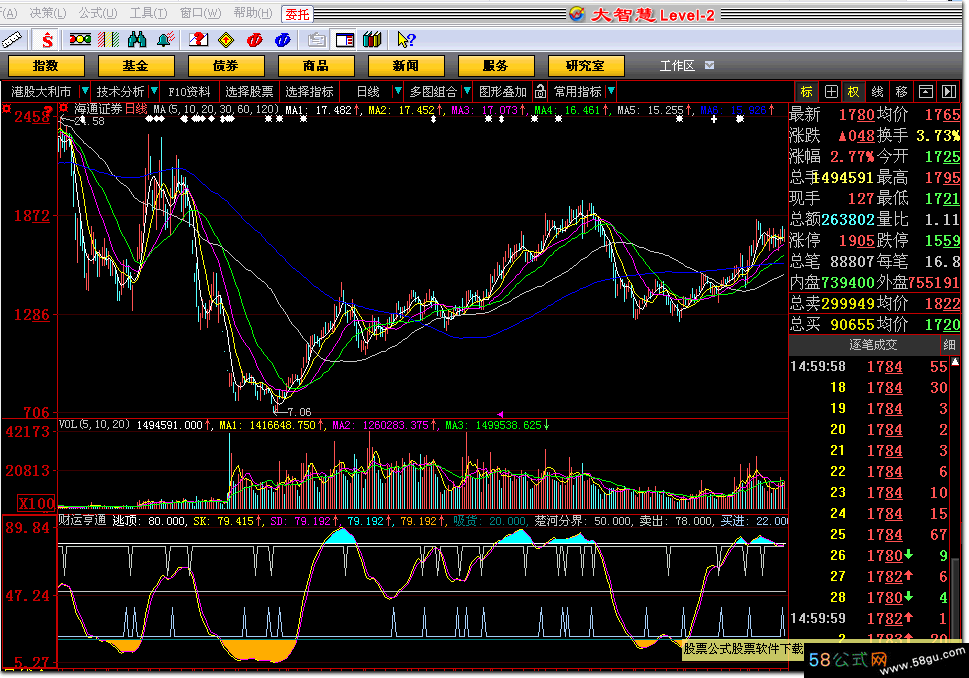Viewport: 969px width, 678px height.
Task: Expand the 技术分析 dropdown arrow
Action: click(154, 91)
